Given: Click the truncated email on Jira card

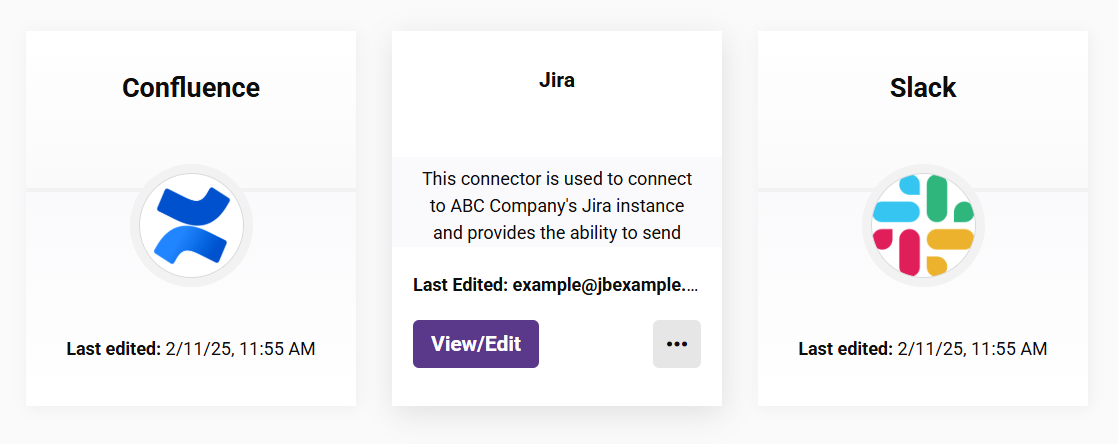Looking at the screenshot, I should [605, 285].
